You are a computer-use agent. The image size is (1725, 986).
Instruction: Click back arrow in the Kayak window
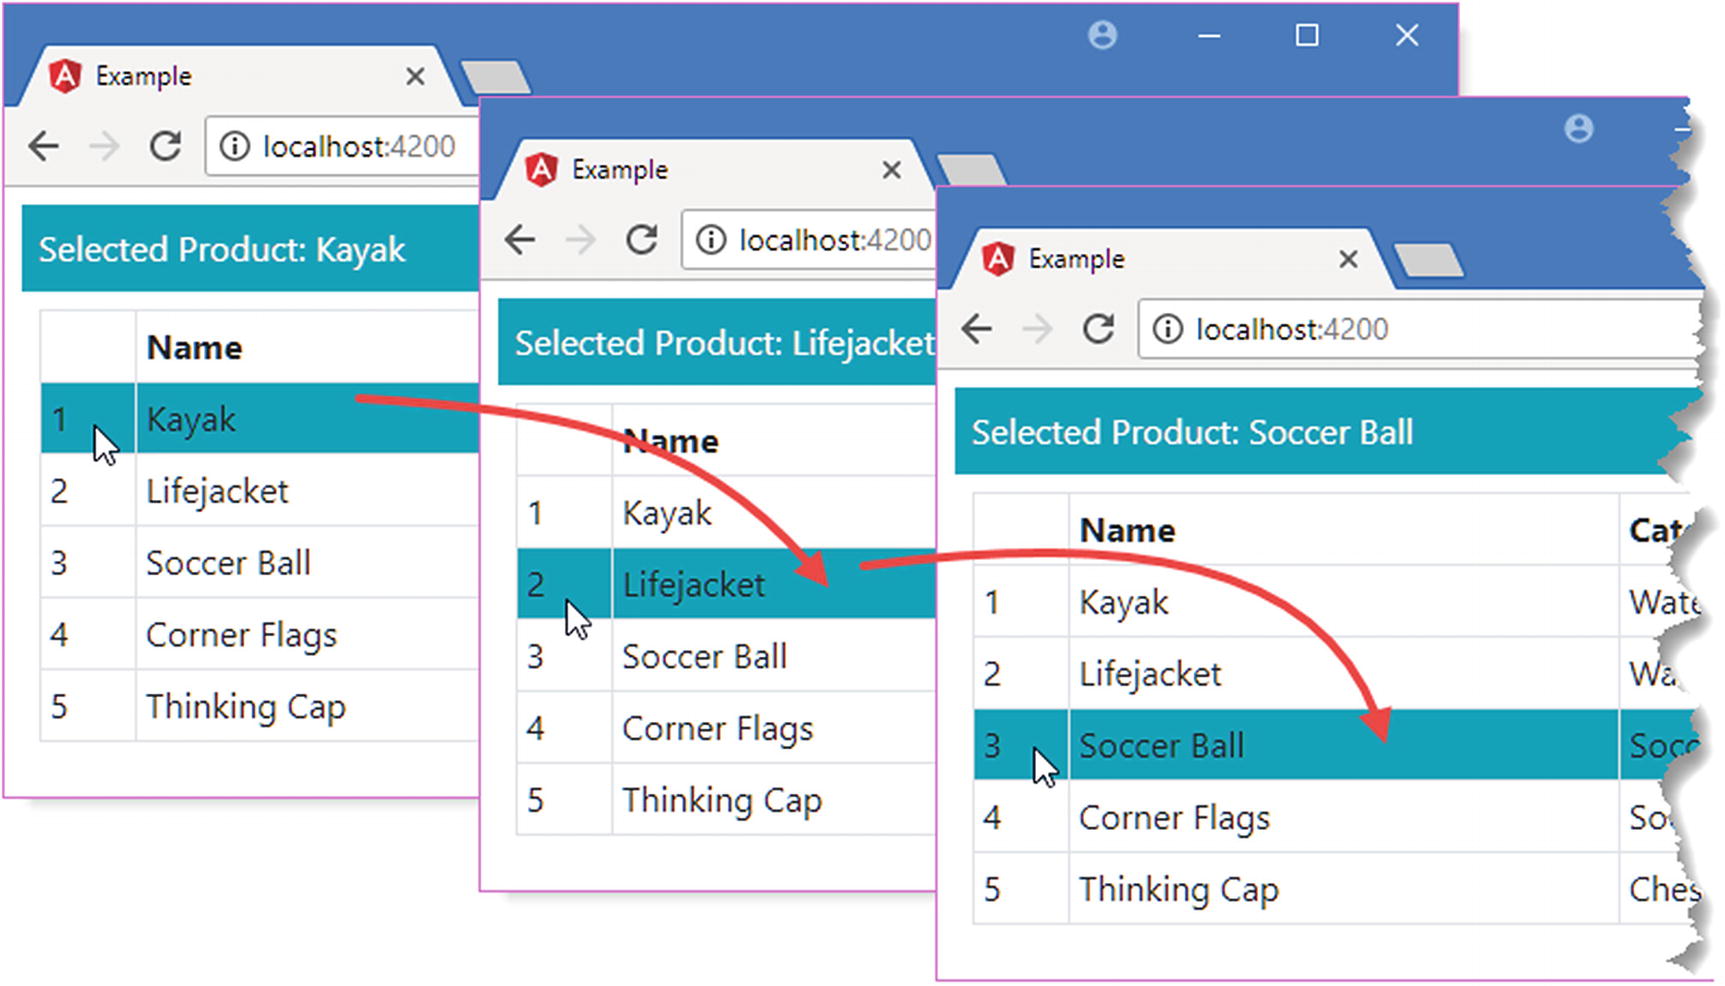click(x=44, y=147)
